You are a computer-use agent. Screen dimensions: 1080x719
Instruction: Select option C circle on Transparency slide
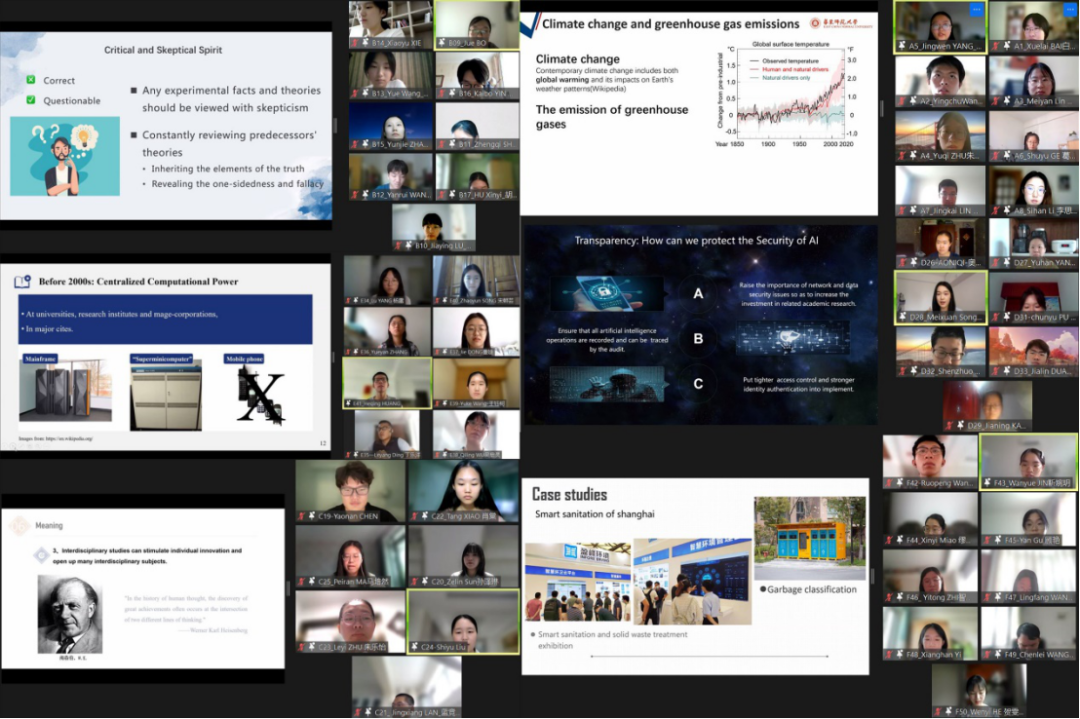pos(698,383)
